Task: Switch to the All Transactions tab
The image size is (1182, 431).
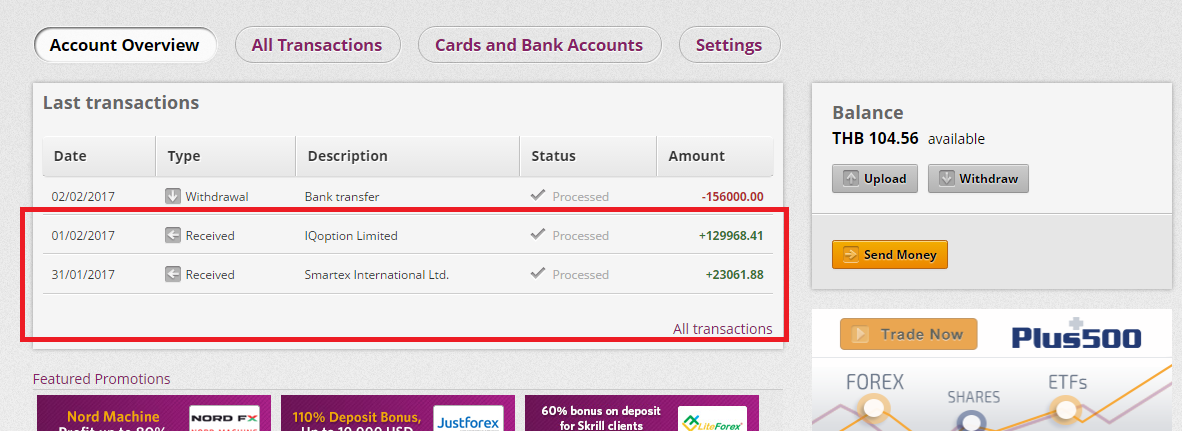Action: pyautogui.click(x=317, y=45)
